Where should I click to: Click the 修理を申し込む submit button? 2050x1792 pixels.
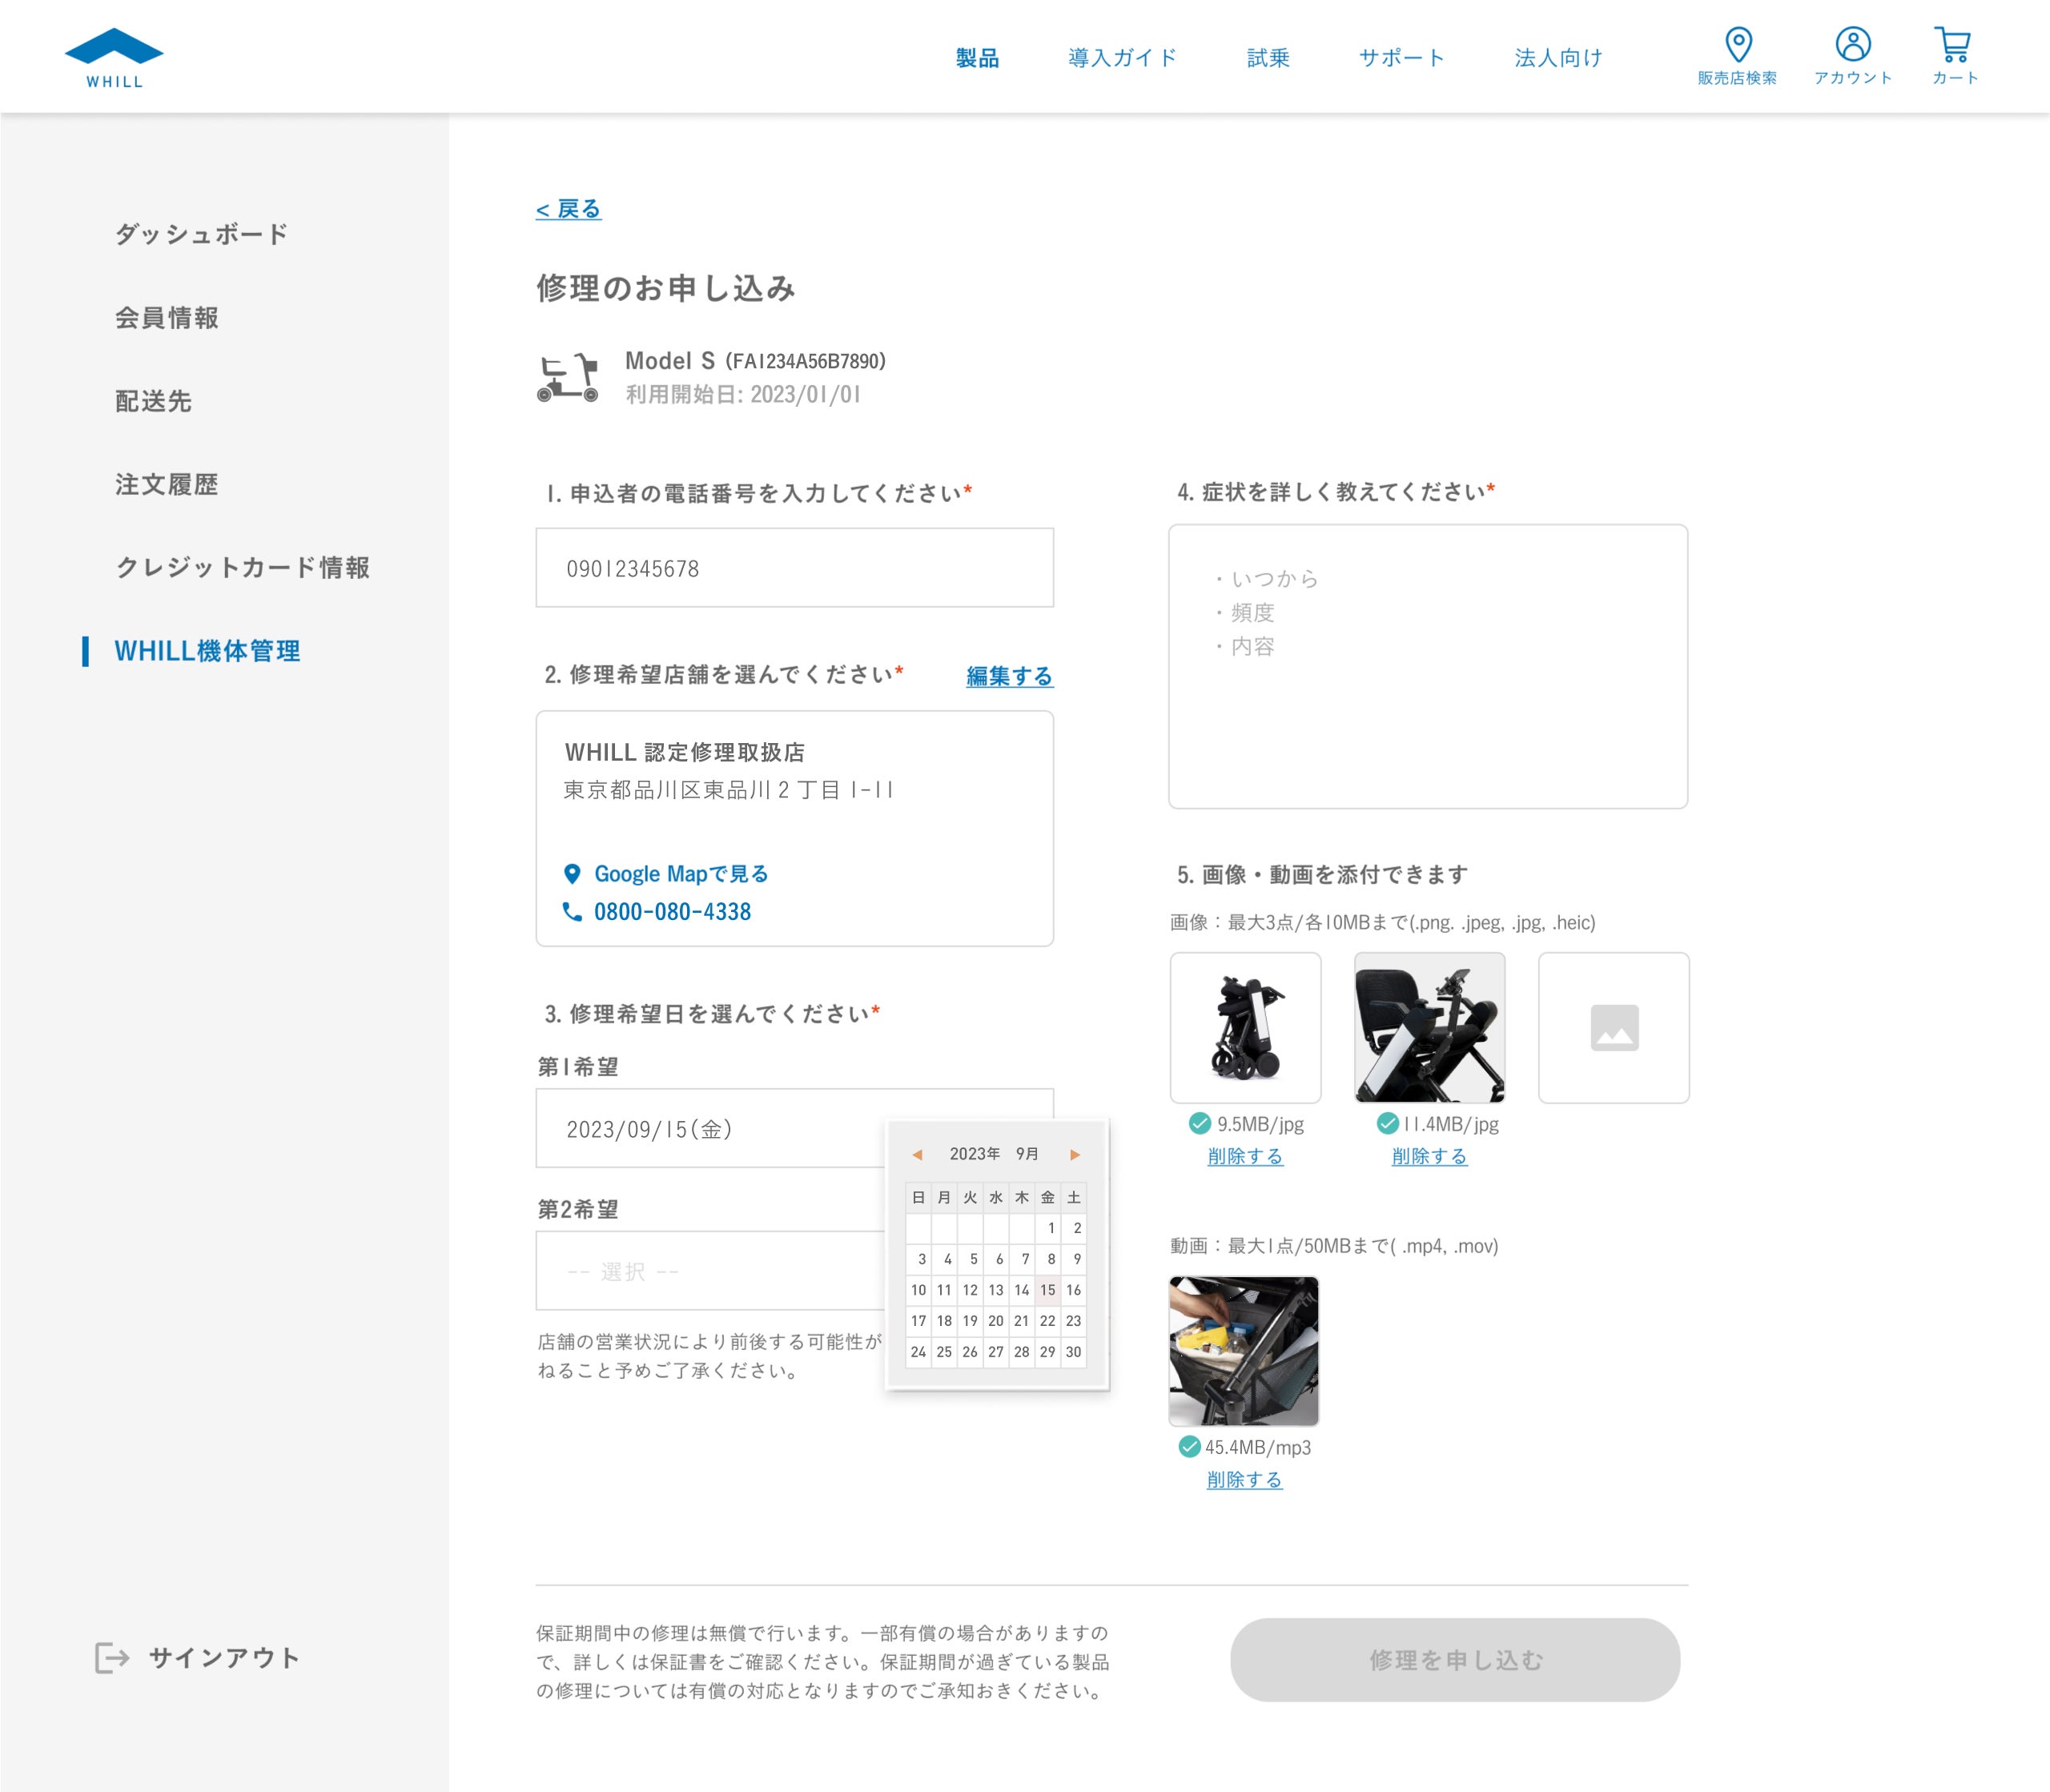pos(1454,1660)
